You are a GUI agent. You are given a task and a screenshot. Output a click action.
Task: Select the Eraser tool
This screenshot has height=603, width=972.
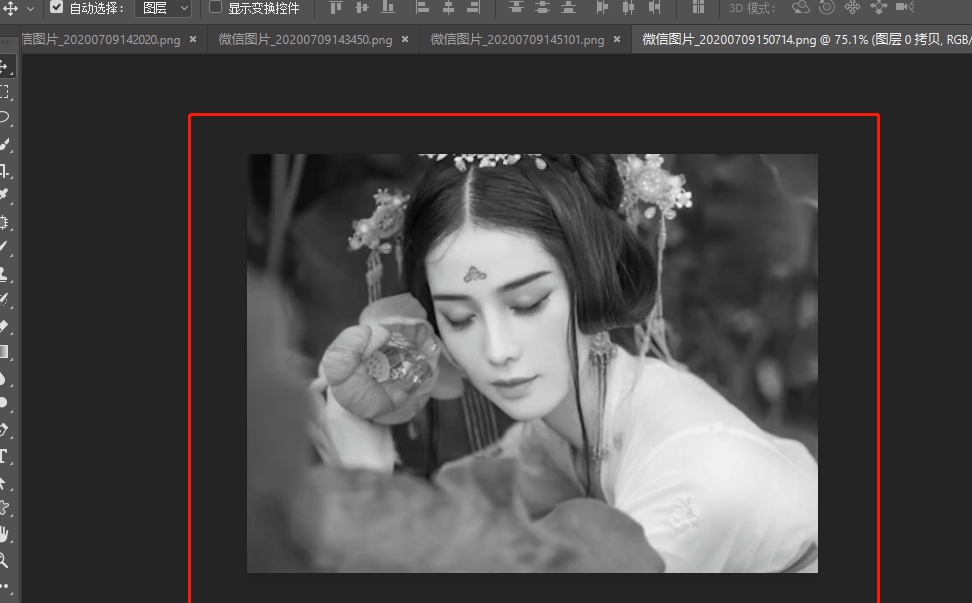(4, 325)
